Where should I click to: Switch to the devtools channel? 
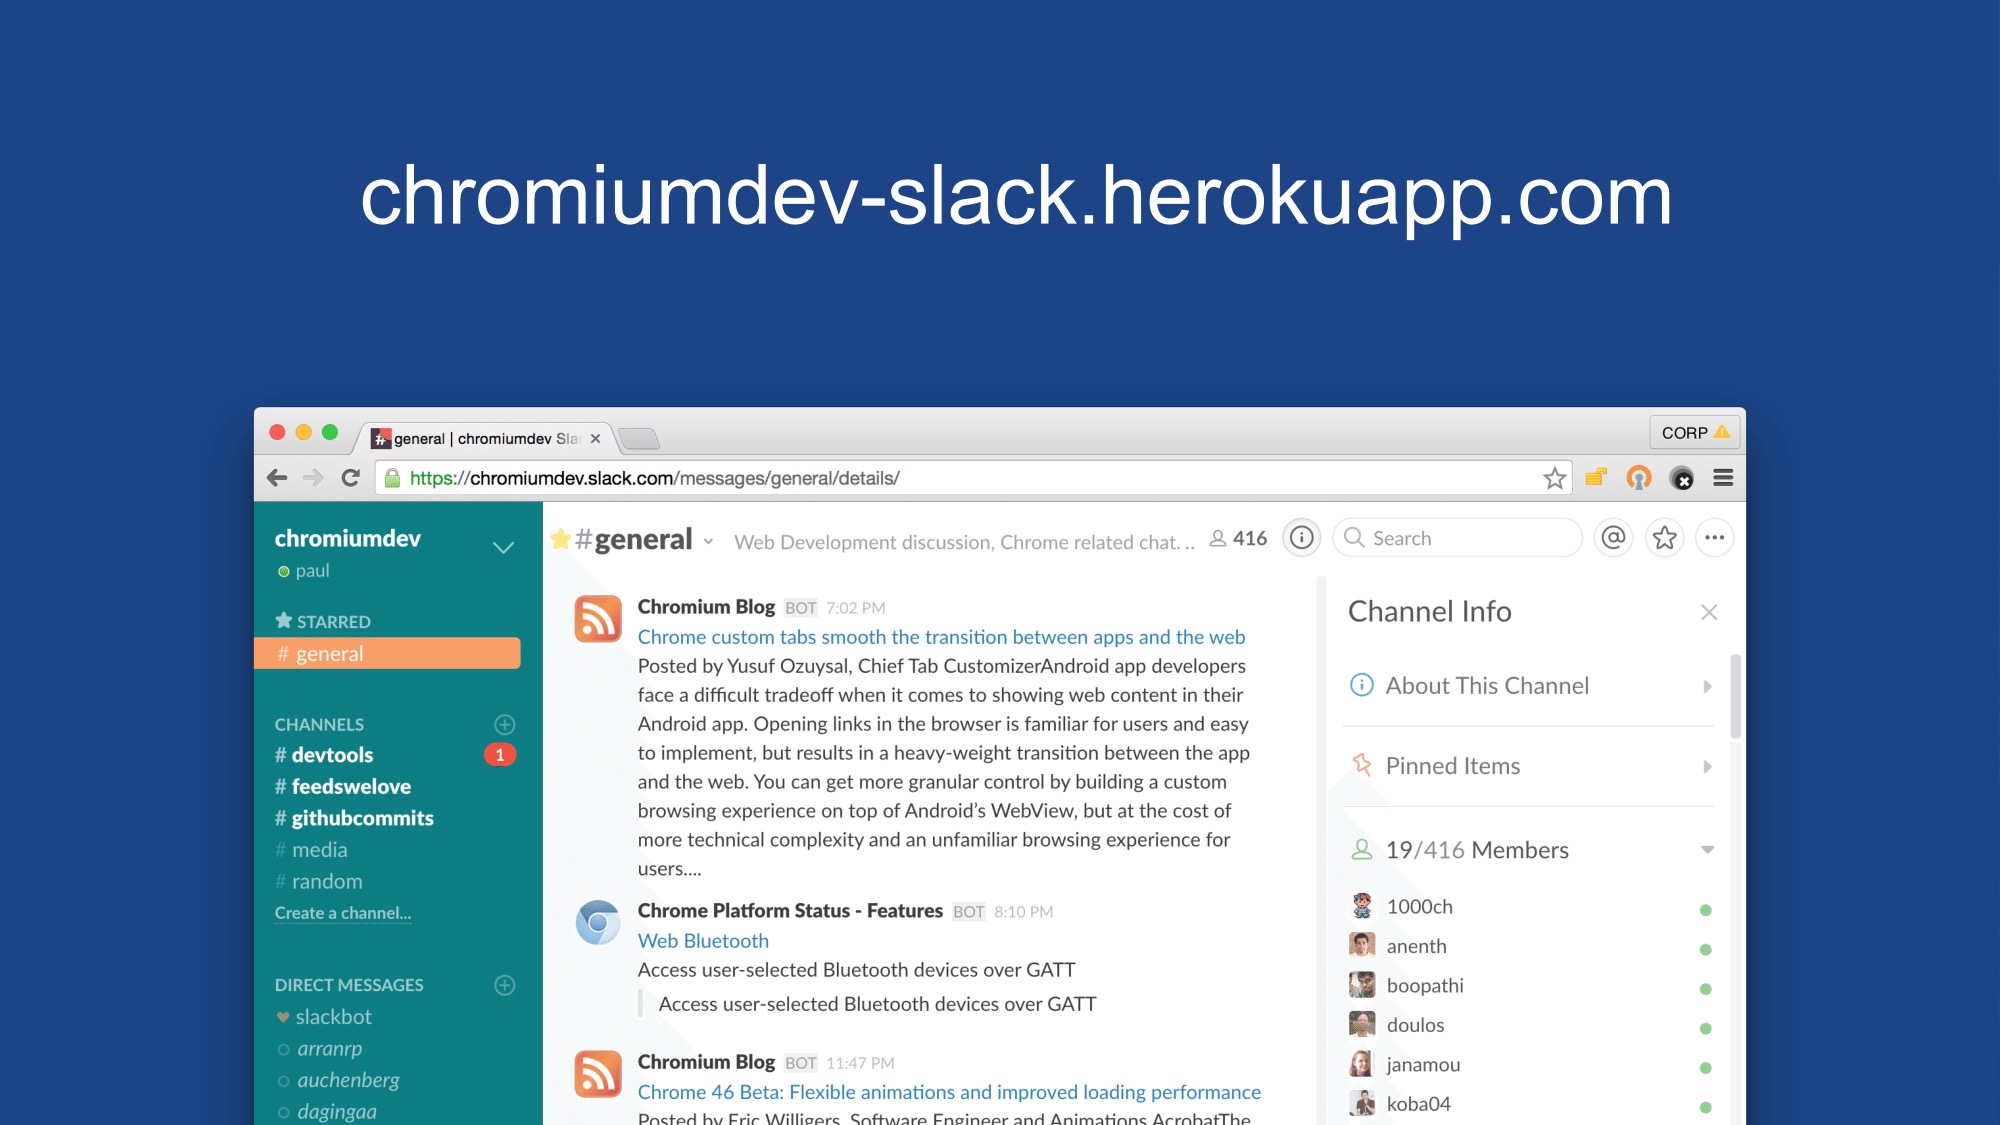click(332, 755)
